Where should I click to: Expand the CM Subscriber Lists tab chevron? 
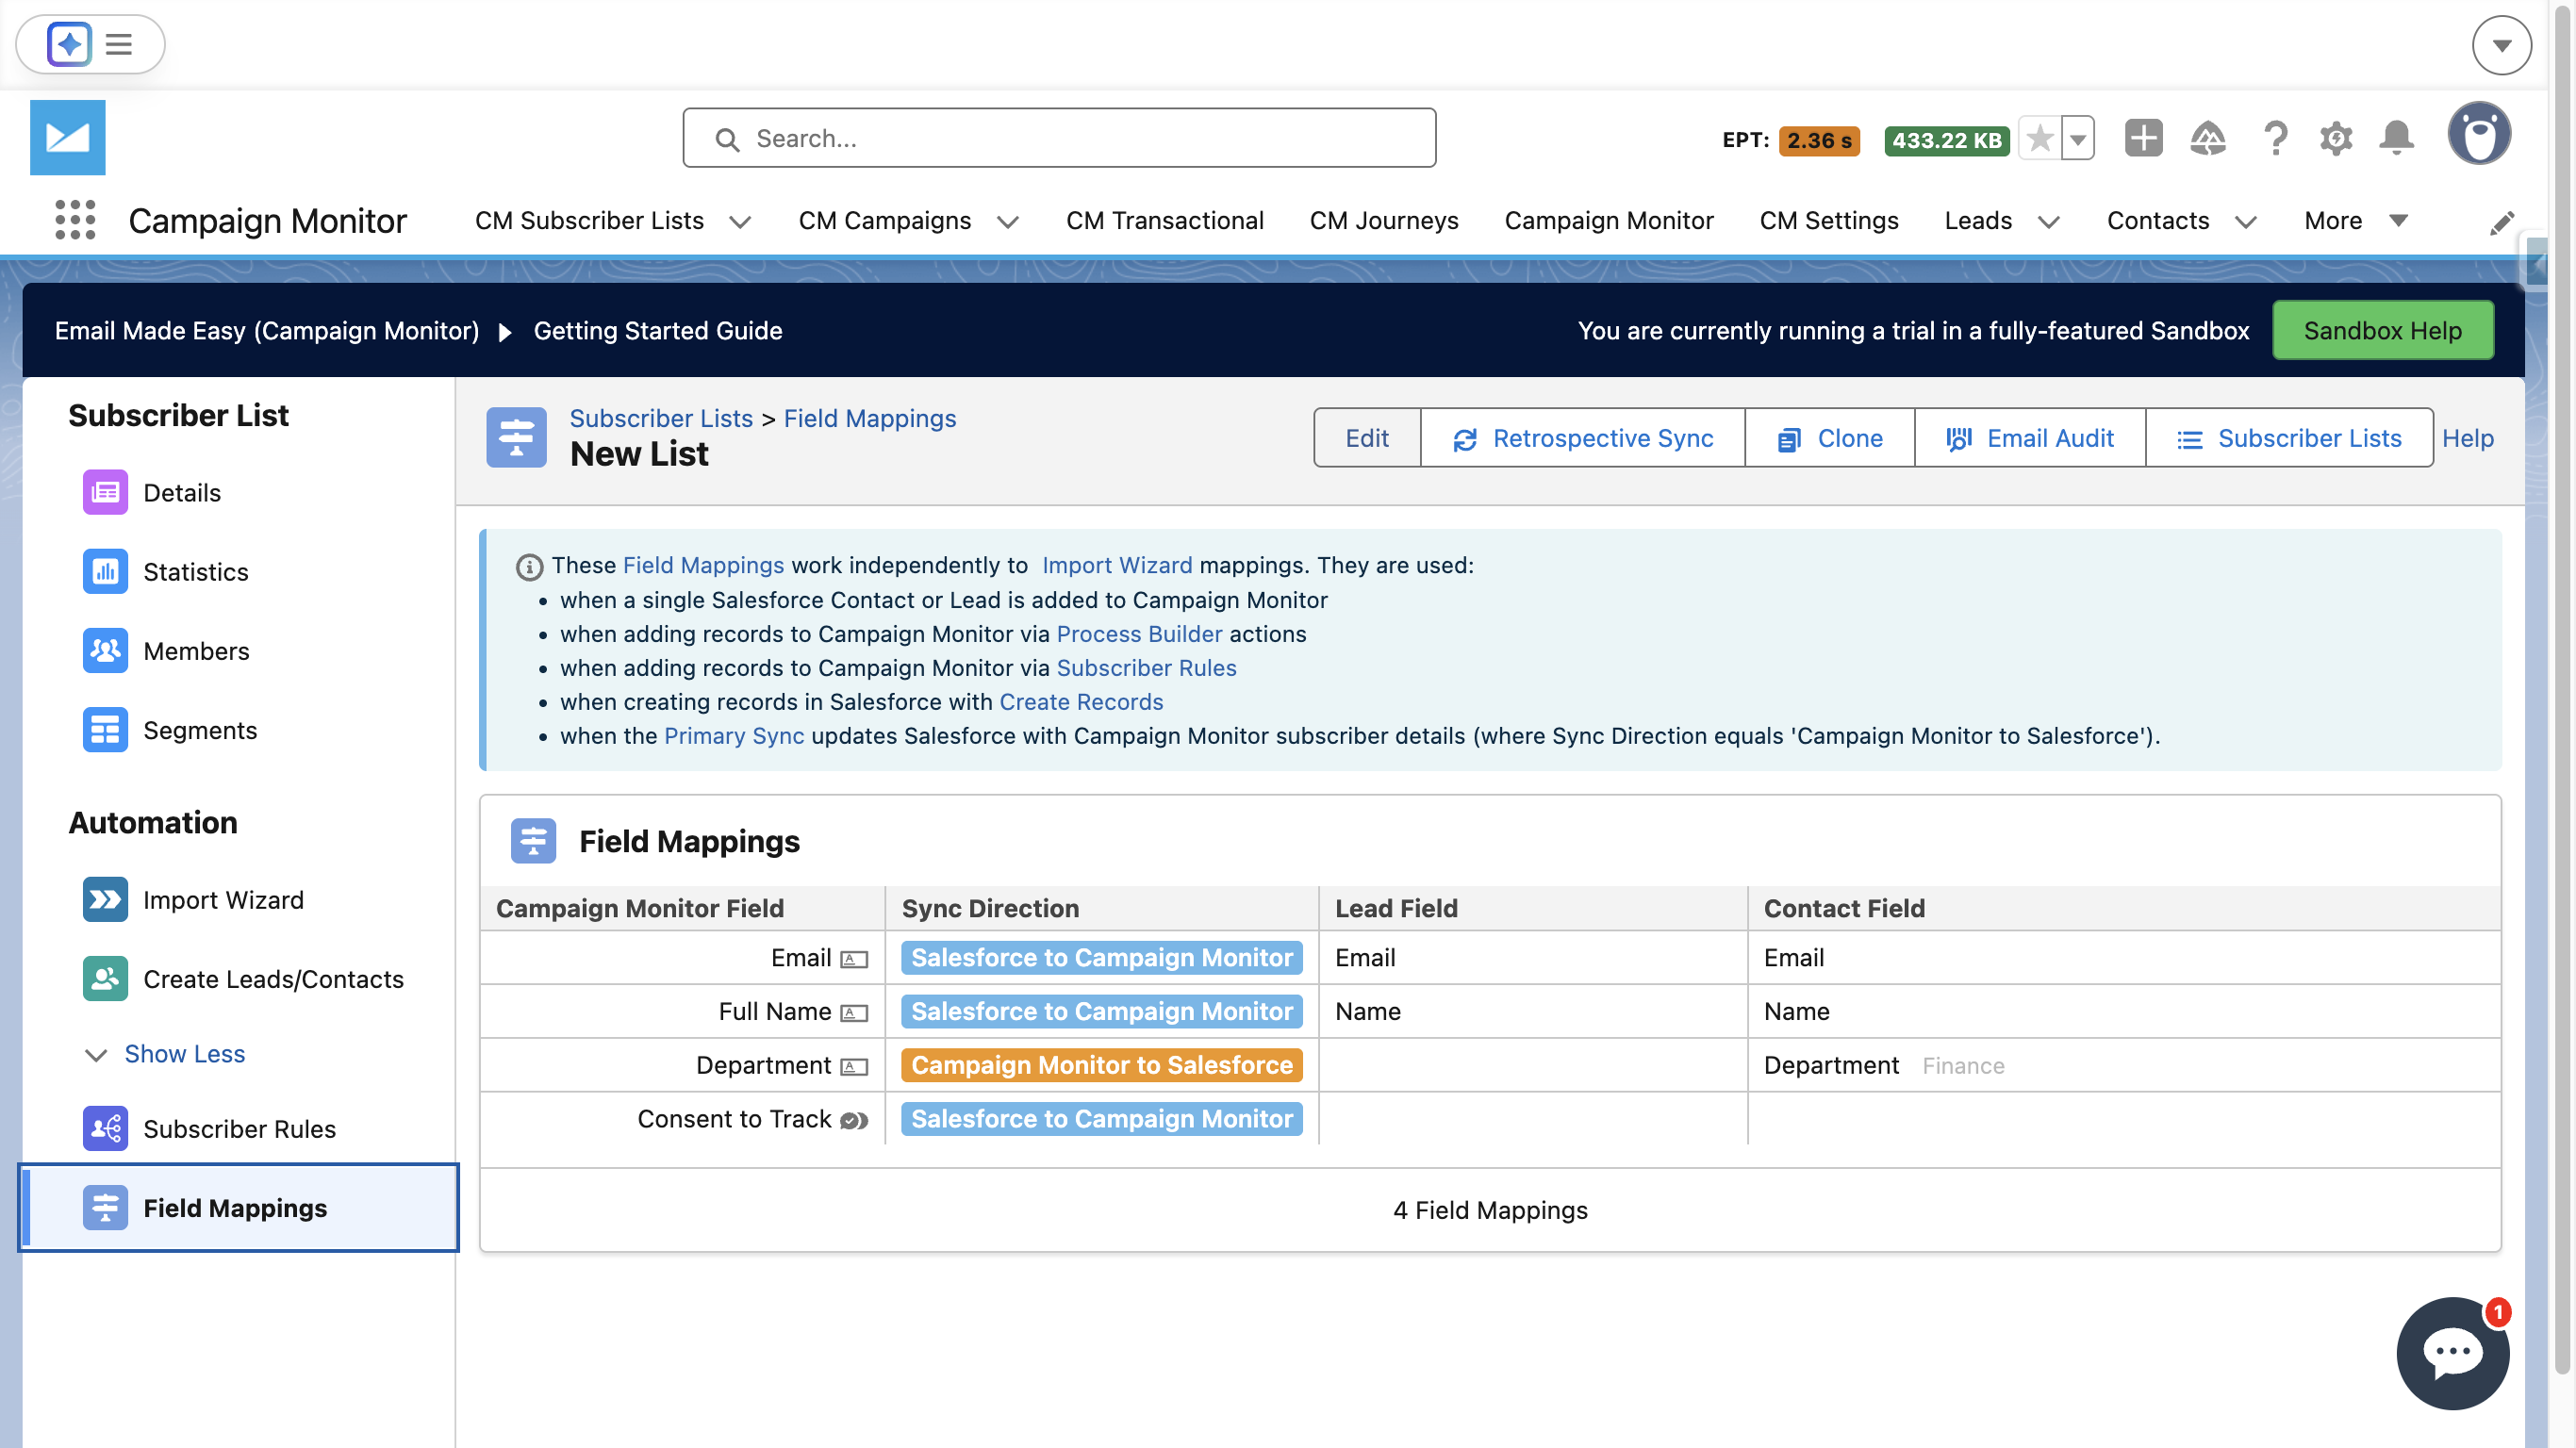tap(740, 222)
